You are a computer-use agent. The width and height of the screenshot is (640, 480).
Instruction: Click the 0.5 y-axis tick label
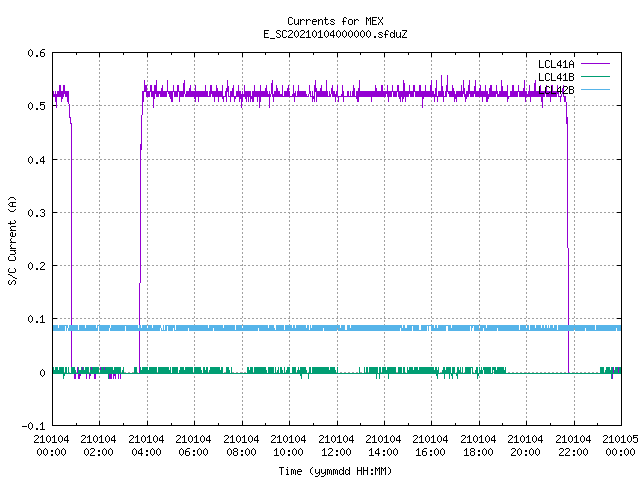click(36, 106)
